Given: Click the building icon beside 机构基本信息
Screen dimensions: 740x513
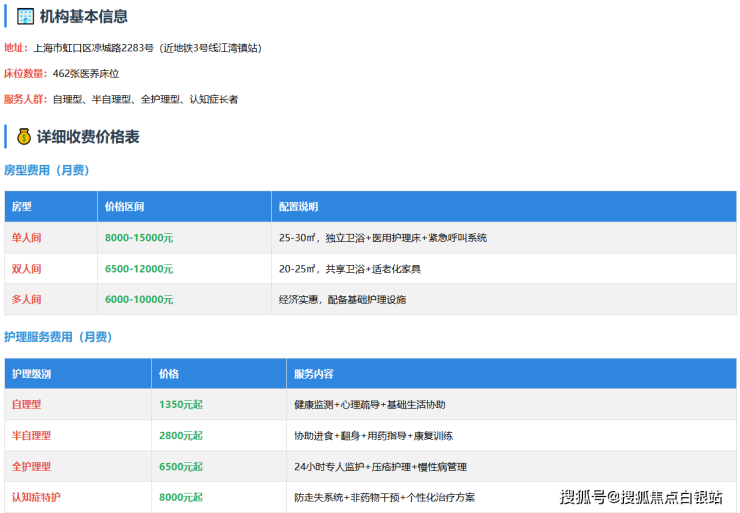Looking at the screenshot, I should tap(26, 16).
